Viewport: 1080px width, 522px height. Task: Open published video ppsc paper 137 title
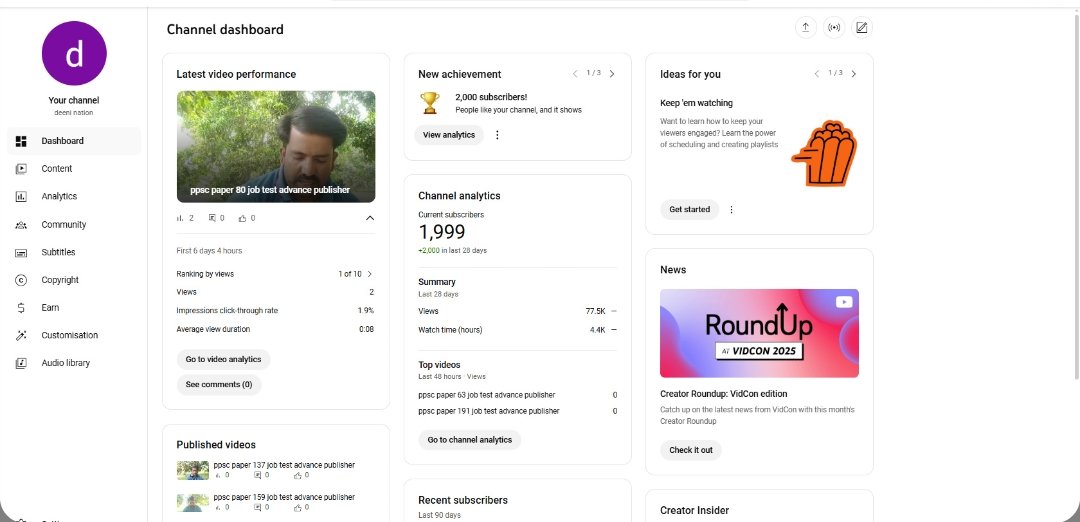point(284,466)
